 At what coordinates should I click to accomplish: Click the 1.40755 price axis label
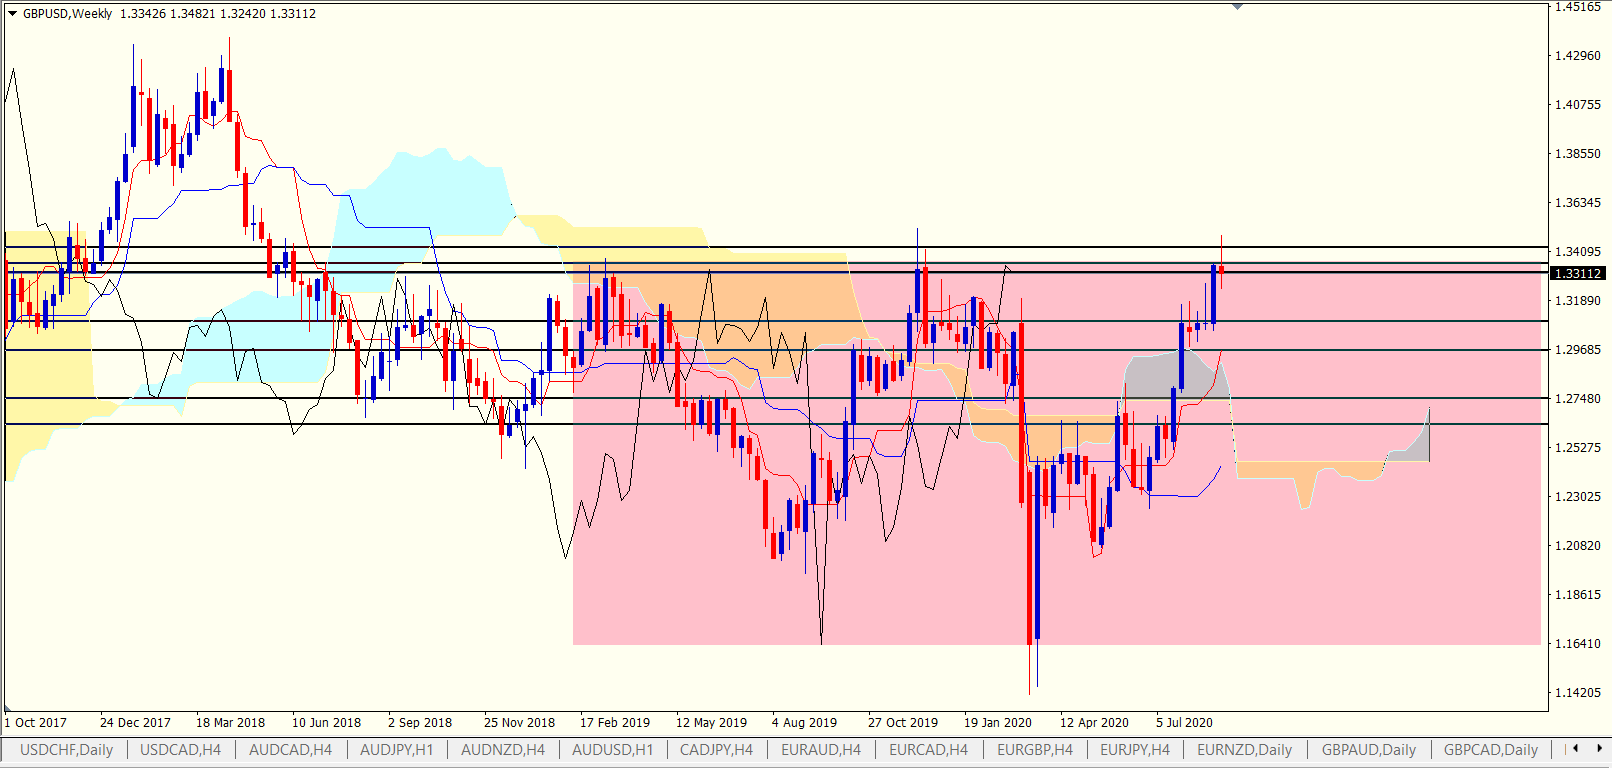(1577, 104)
